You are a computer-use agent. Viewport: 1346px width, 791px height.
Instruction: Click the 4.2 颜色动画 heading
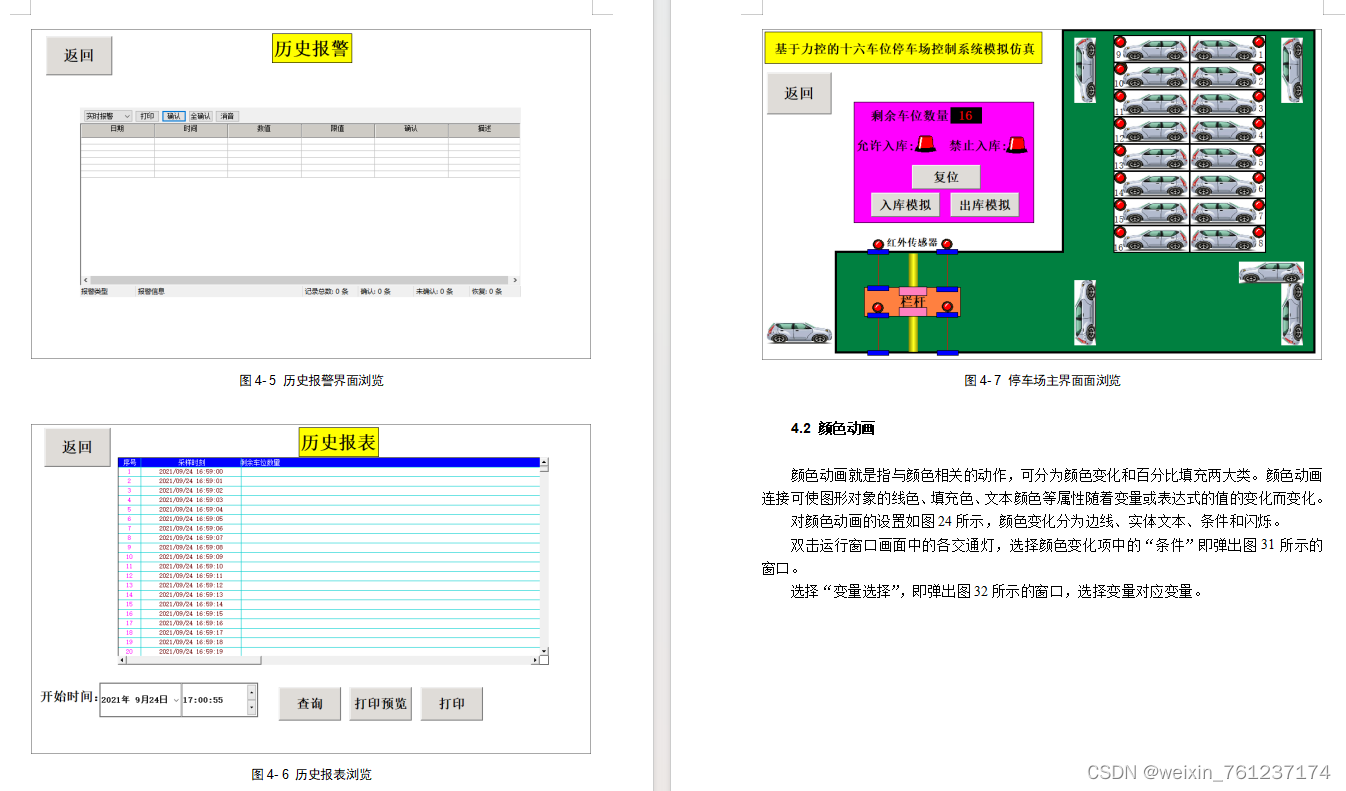point(832,428)
